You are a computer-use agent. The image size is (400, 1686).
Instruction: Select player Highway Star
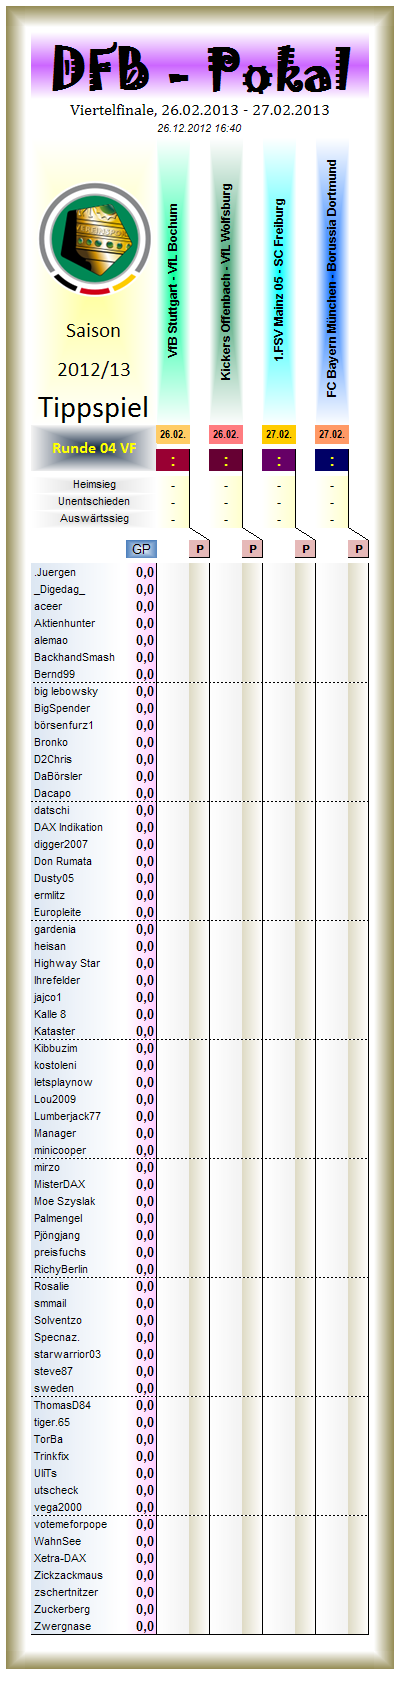tap(67, 963)
